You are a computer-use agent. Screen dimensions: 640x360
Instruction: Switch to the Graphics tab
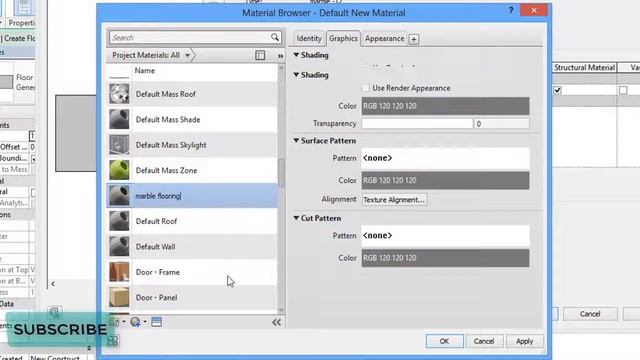(343, 38)
